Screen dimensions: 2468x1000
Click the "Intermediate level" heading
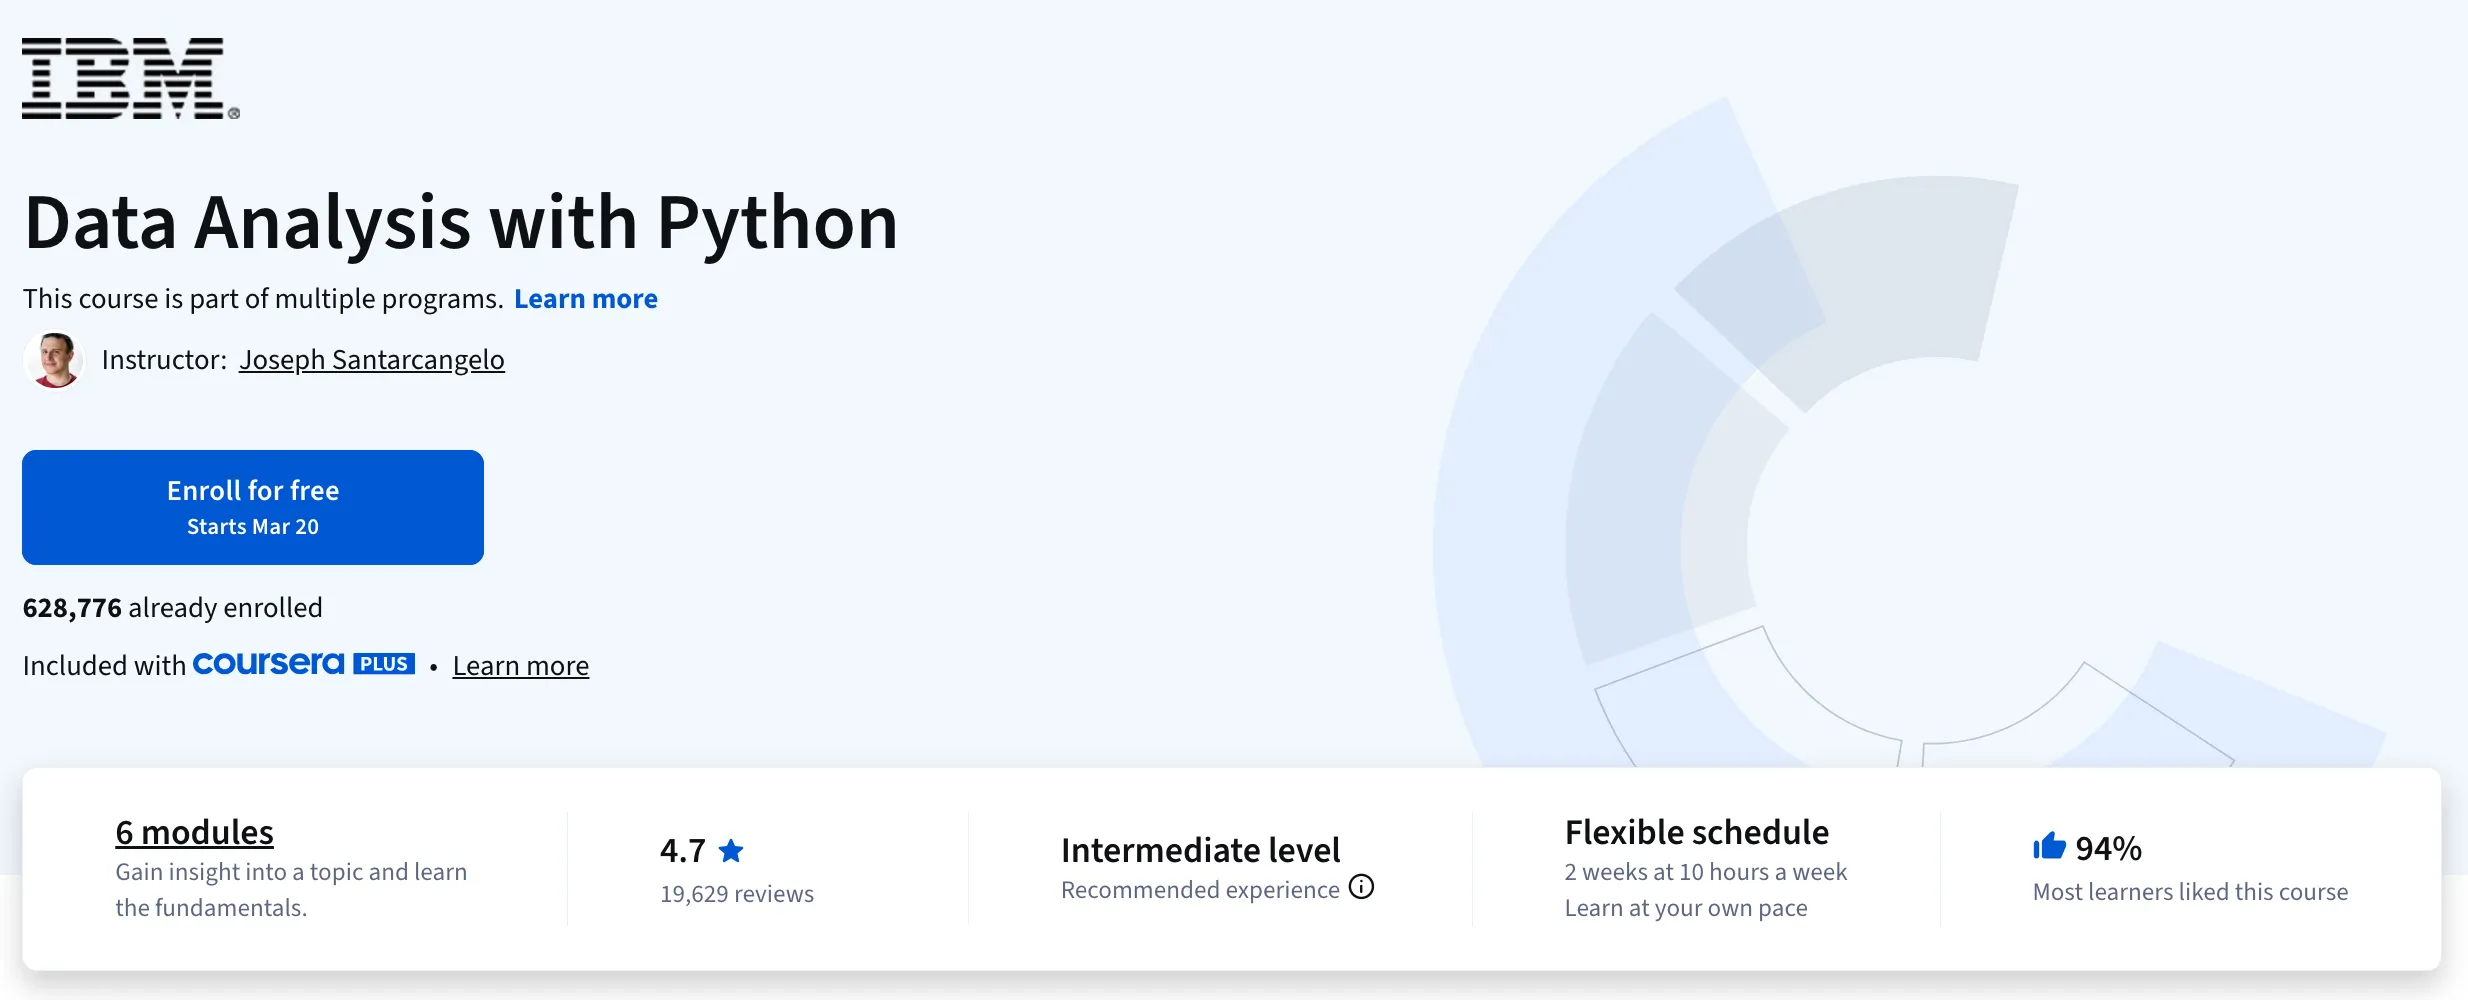1200,849
